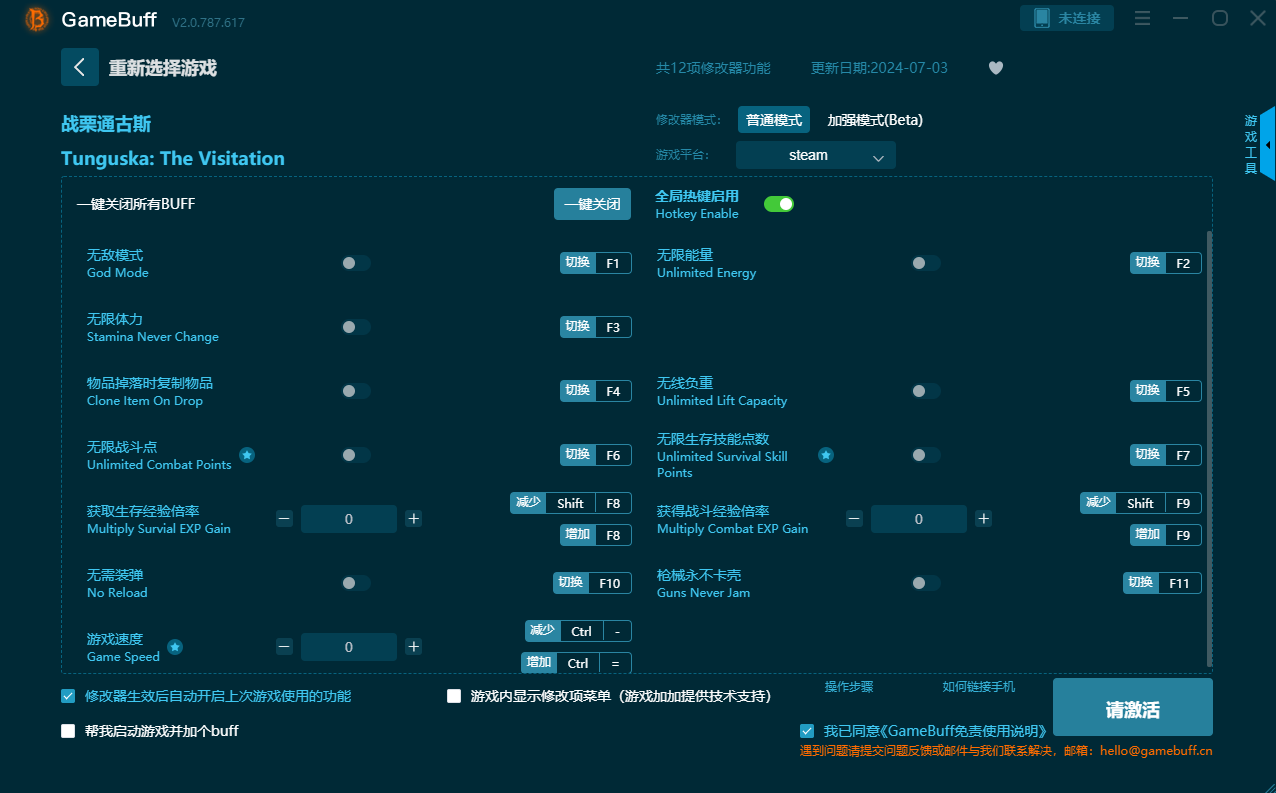Image resolution: width=1276 pixels, height=793 pixels.
Task: Enable Unlimited Energy toggle
Action: 926,263
